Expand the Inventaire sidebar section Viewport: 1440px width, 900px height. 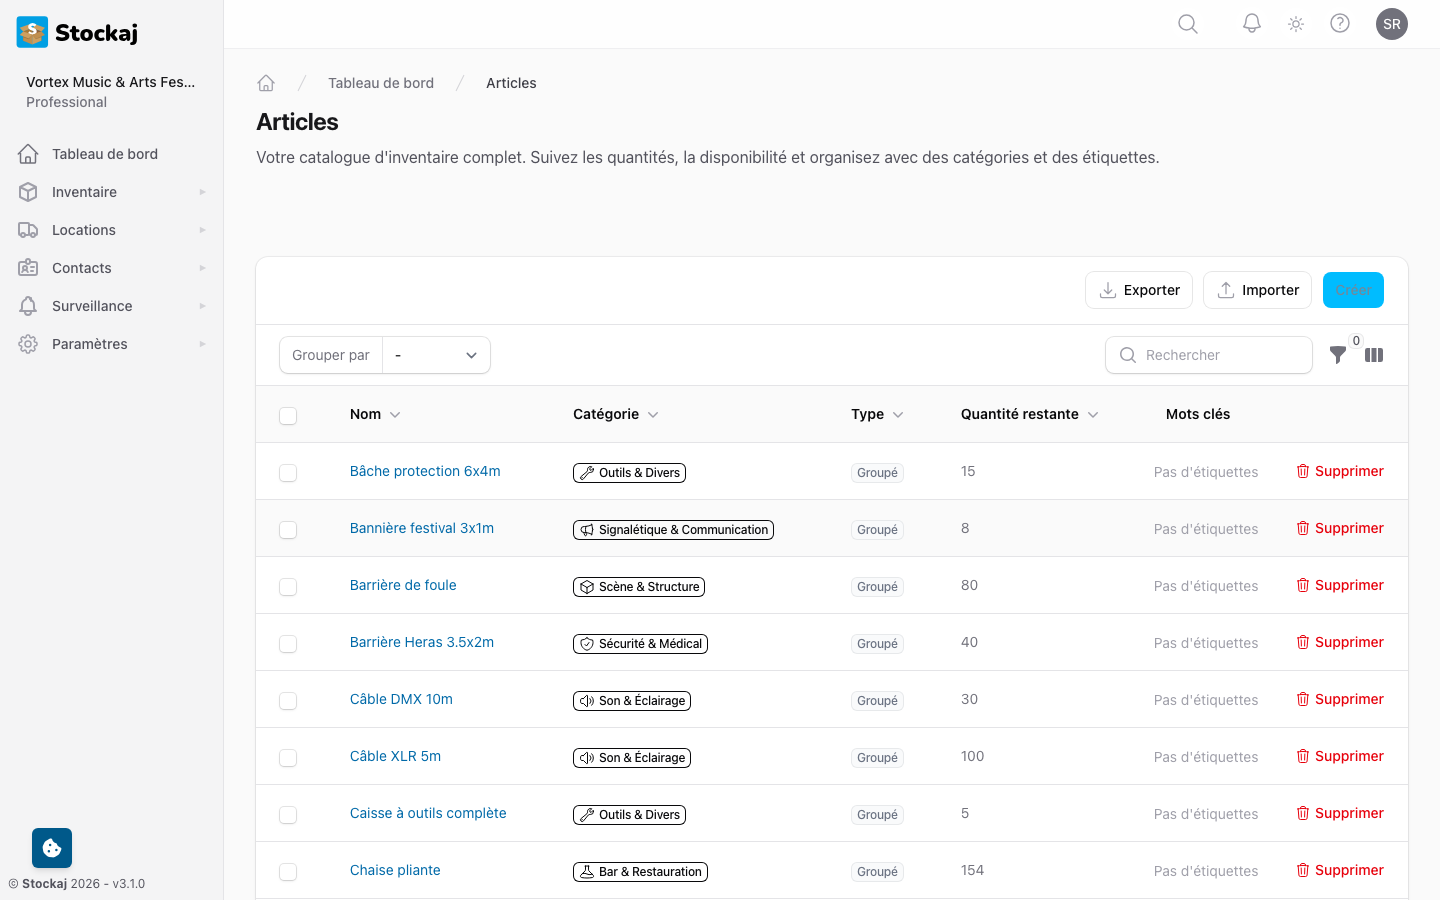pyautogui.click(x=84, y=191)
